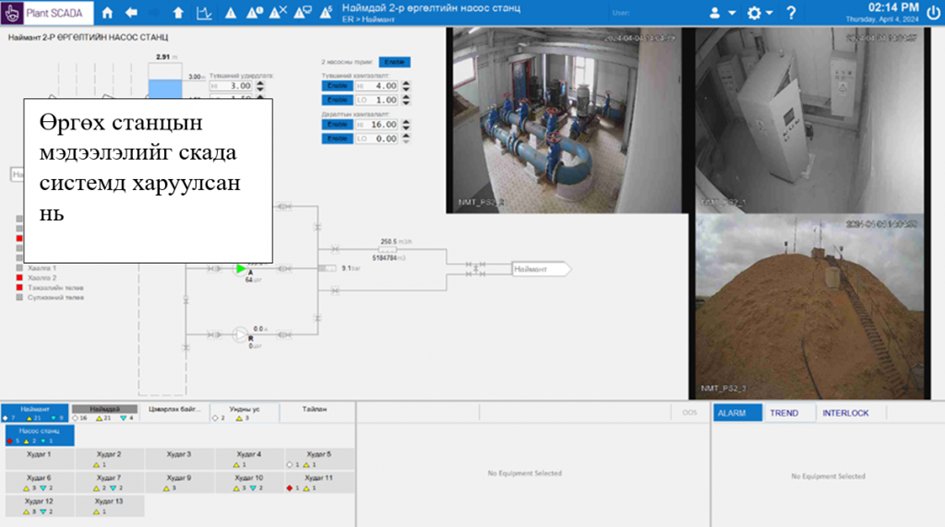Go to the Home page icon

(107, 13)
